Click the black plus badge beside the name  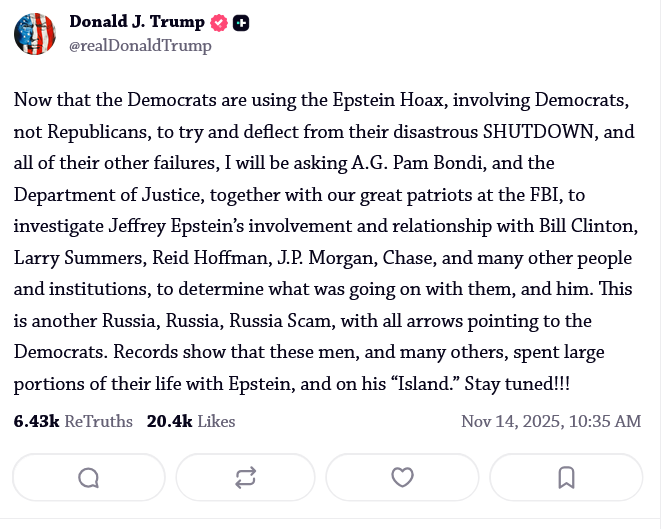(x=241, y=23)
